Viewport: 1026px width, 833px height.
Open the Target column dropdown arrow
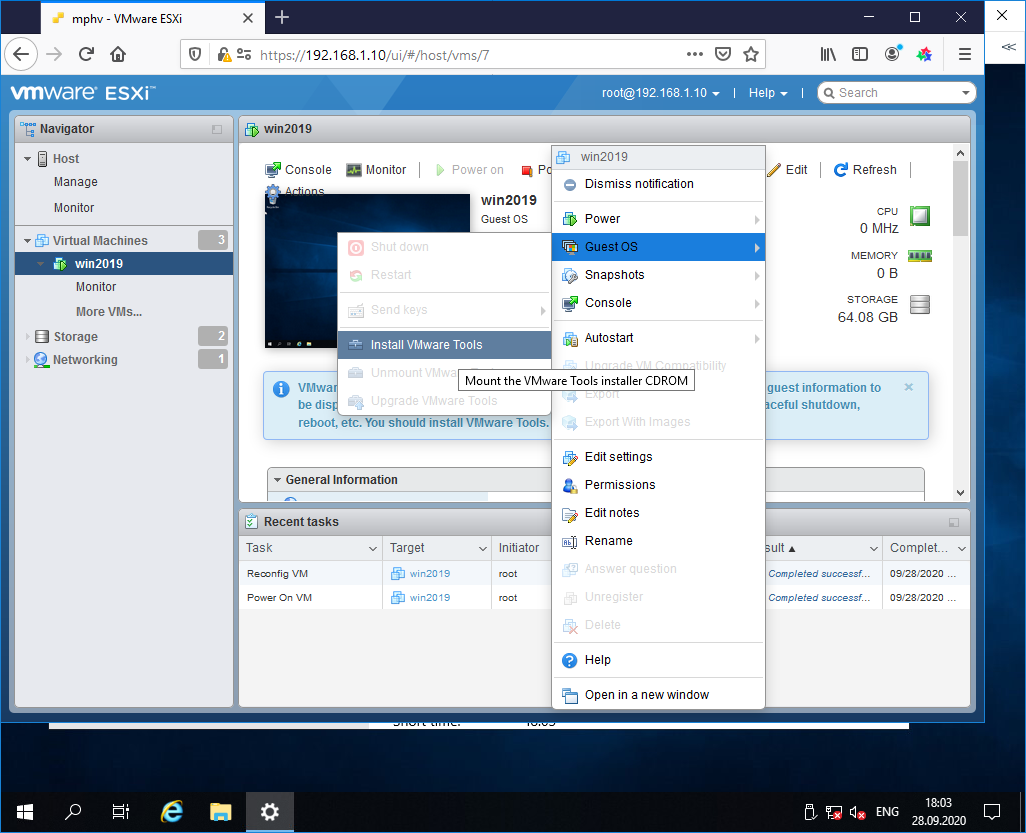(x=482, y=548)
